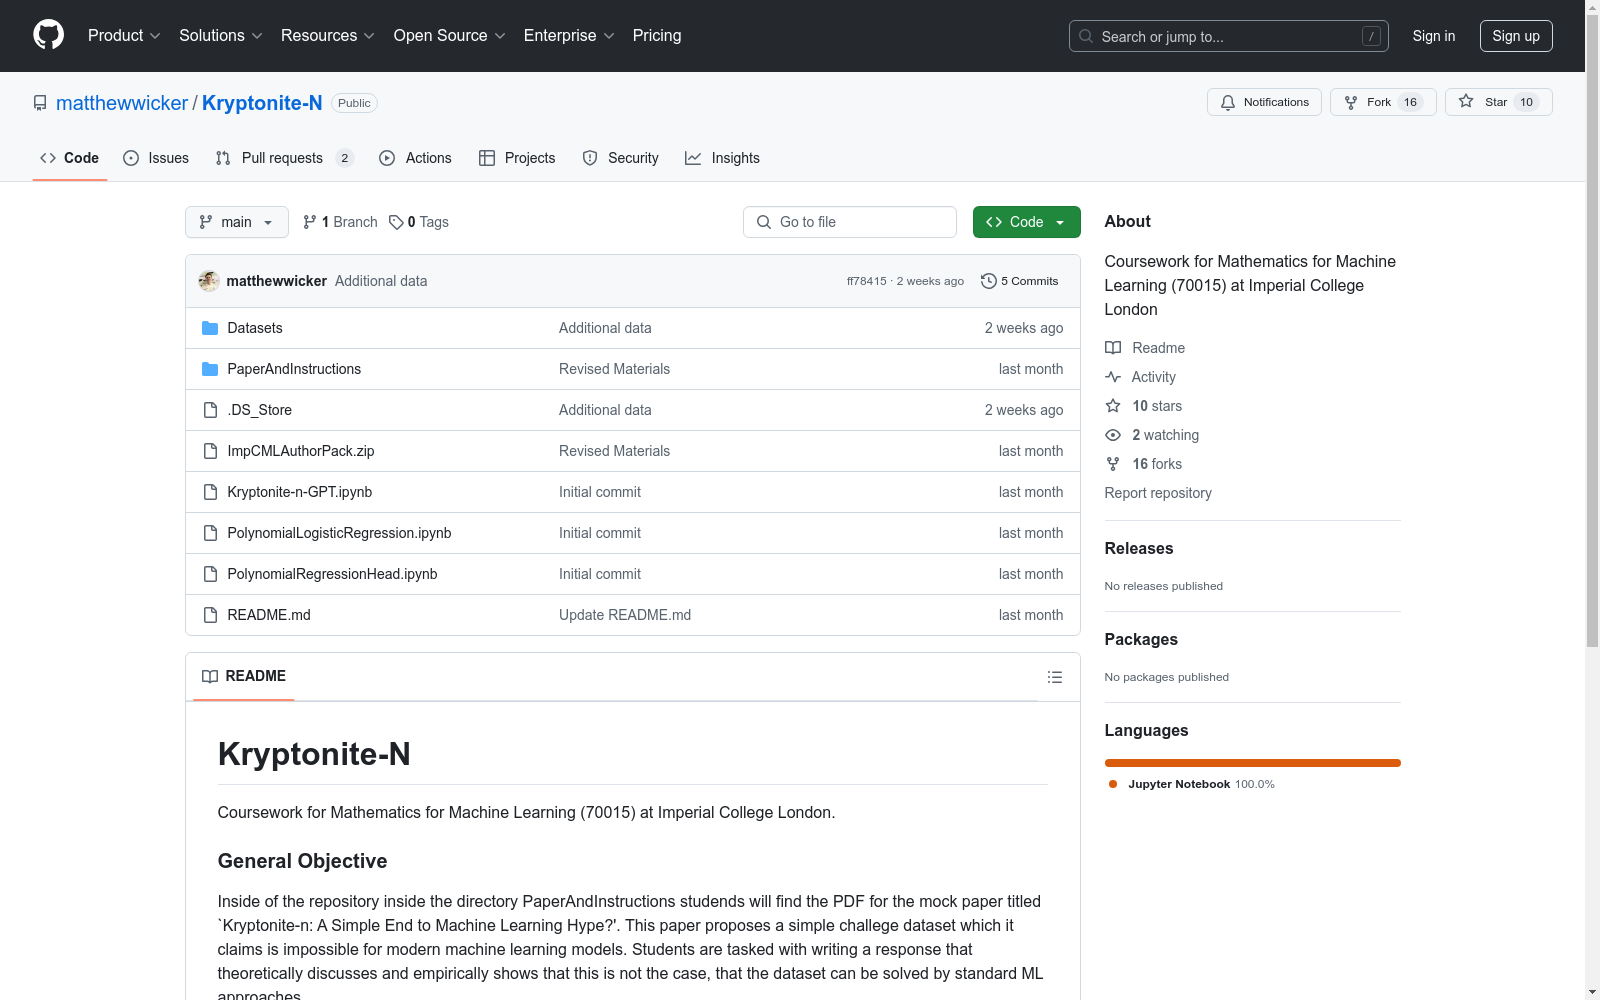Image resolution: width=1600 pixels, height=1000 pixels.
Task: Switch to the Insights tab
Action: click(x=722, y=158)
